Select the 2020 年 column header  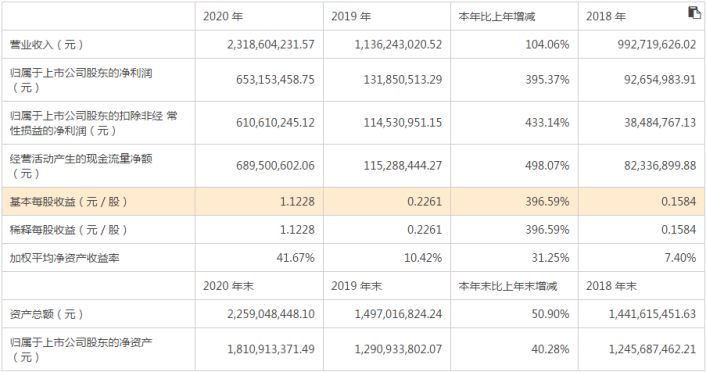[223, 17]
